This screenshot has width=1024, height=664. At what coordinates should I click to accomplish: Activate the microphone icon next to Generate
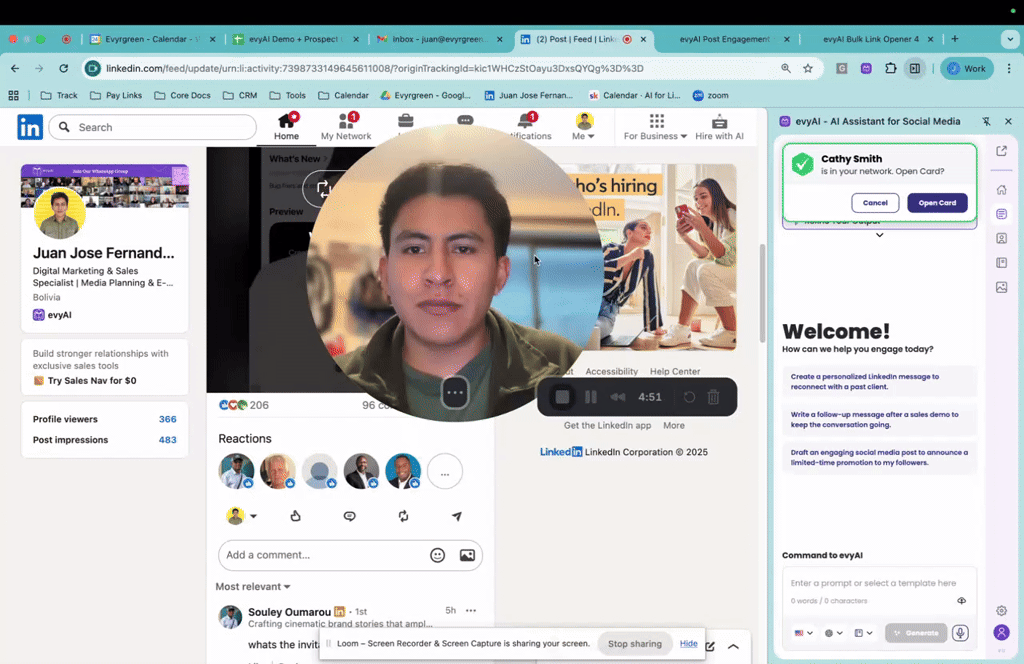[x=961, y=633]
